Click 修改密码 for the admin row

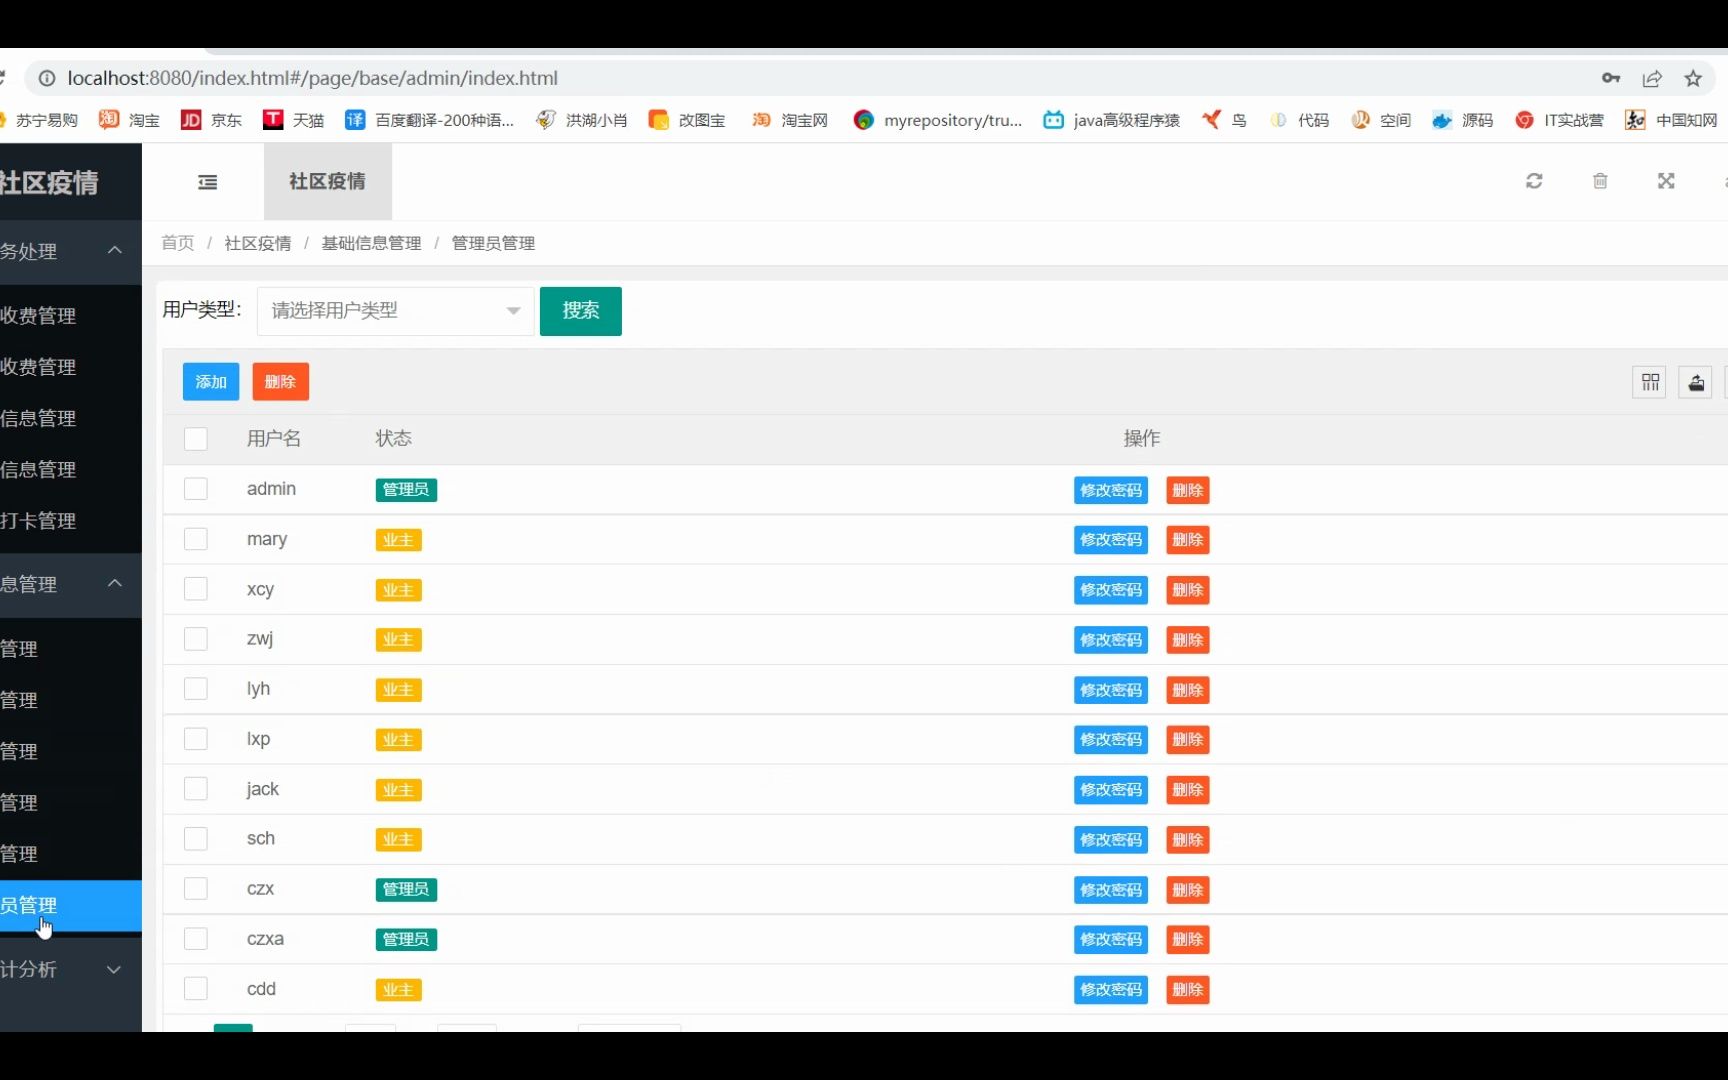click(x=1111, y=490)
